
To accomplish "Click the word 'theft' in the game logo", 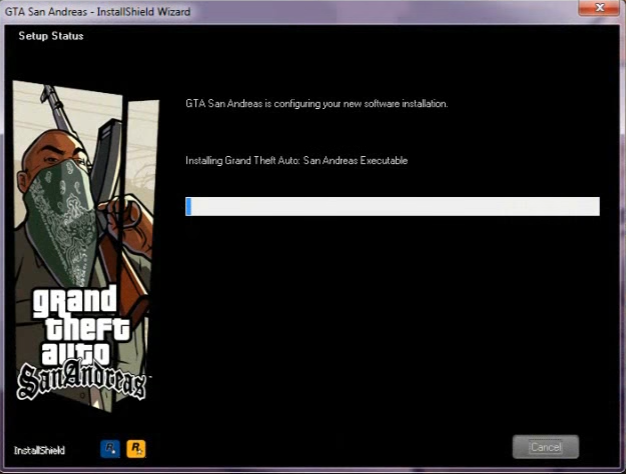I will pos(87,327).
